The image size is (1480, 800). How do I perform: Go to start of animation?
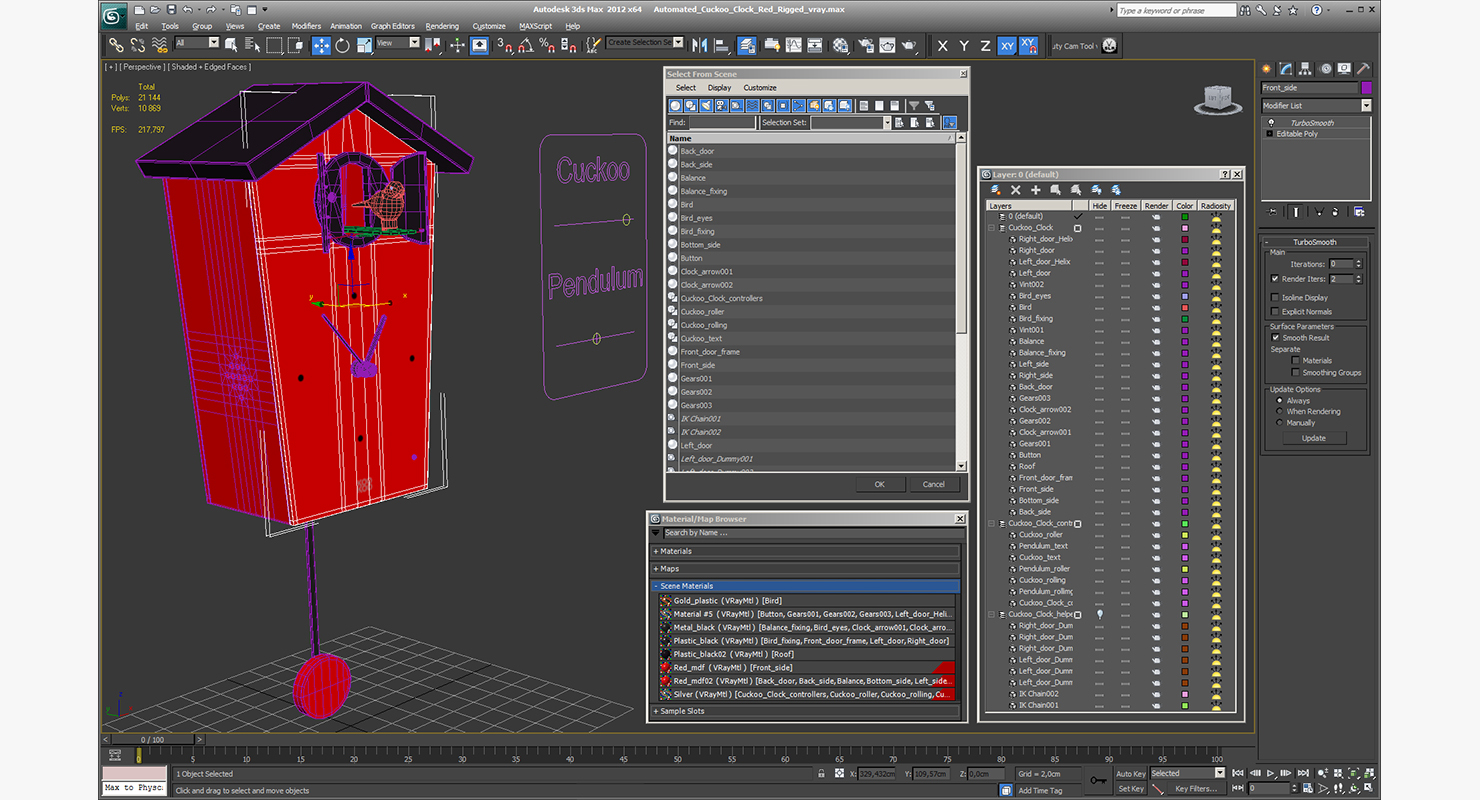click(1239, 773)
